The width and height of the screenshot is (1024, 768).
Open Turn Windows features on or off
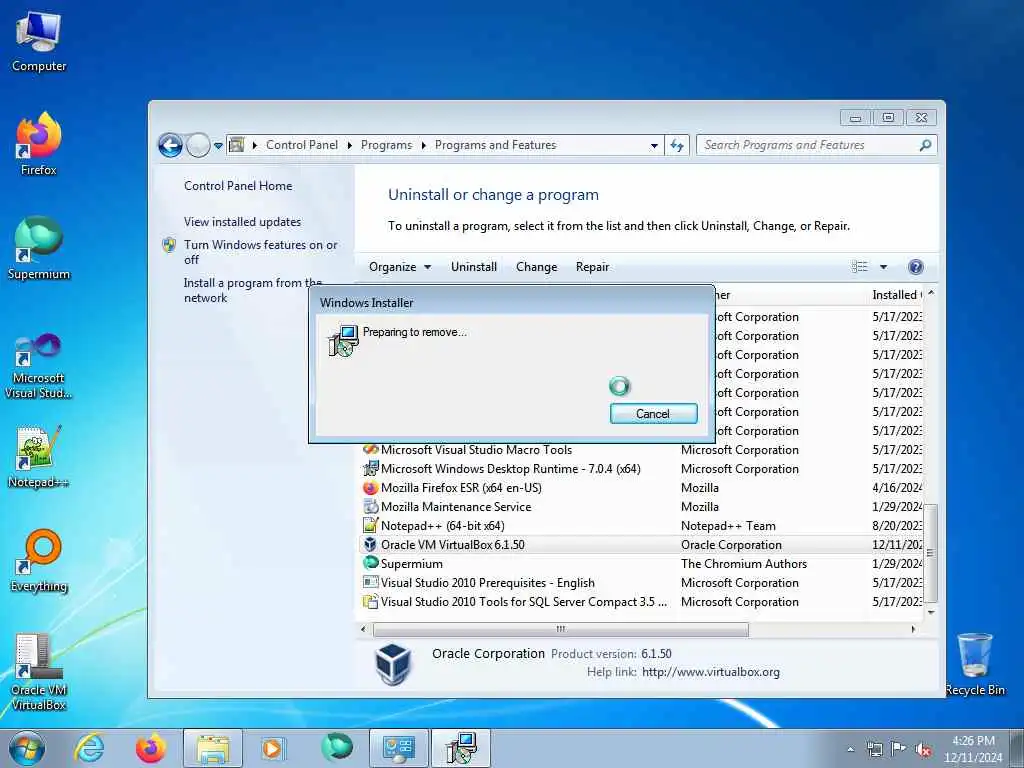pyautogui.click(x=260, y=252)
